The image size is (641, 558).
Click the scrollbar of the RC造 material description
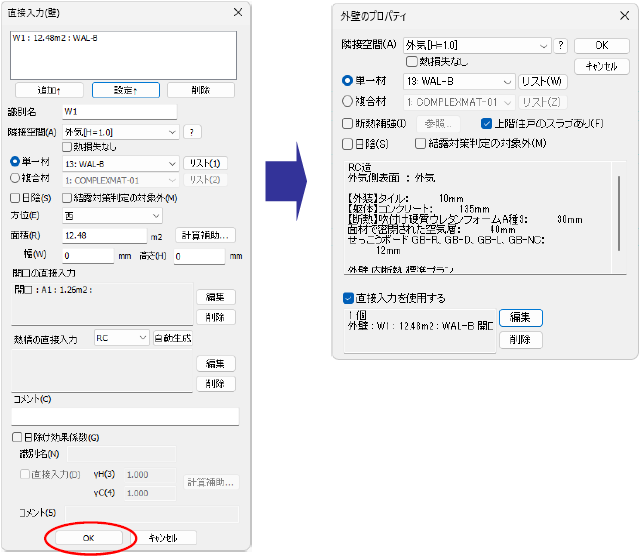pyautogui.click(x=619, y=214)
